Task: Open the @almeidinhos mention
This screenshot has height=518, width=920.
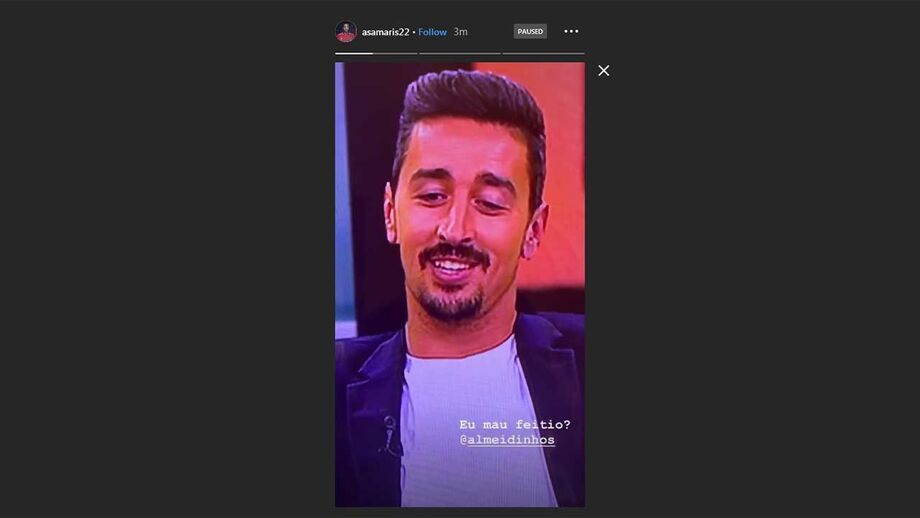Action: pyautogui.click(x=508, y=439)
